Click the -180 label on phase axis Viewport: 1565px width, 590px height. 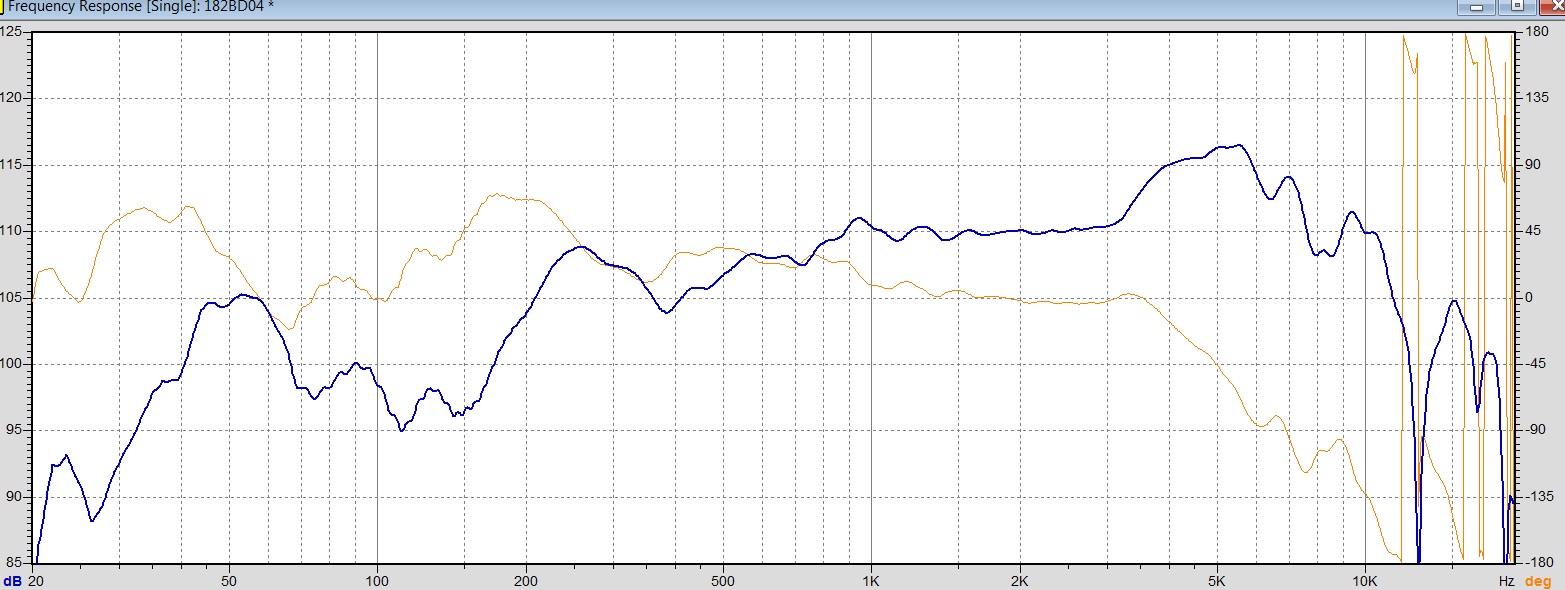click(x=1537, y=563)
